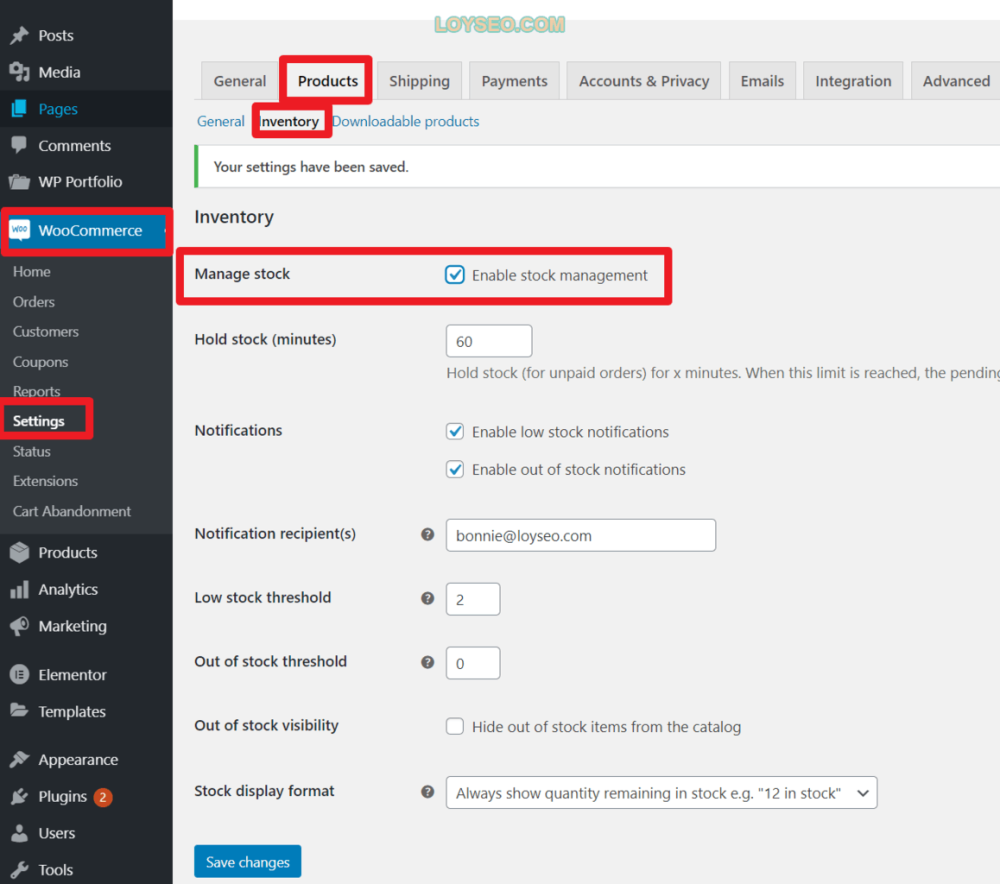Viewport: 1000px width, 884px height.
Task: Open the Products settings tab
Action: [x=328, y=81]
